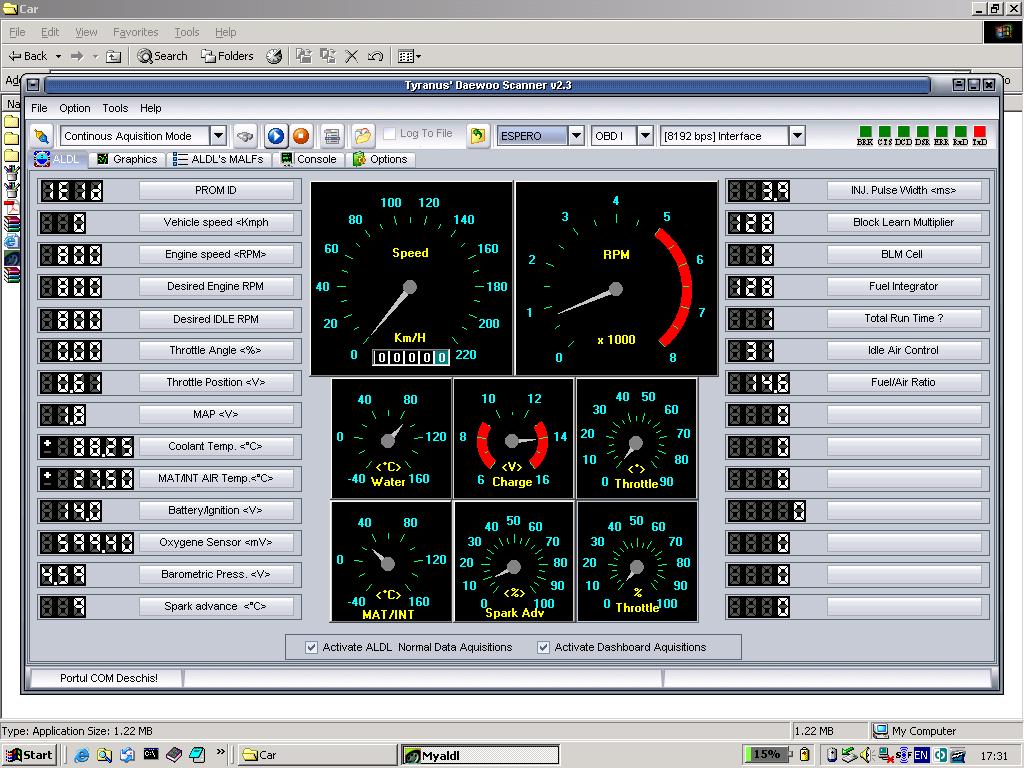This screenshot has height=768, width=1024.
Task: Enable the Log To File checkbox
Action: [x=390, y=134]
